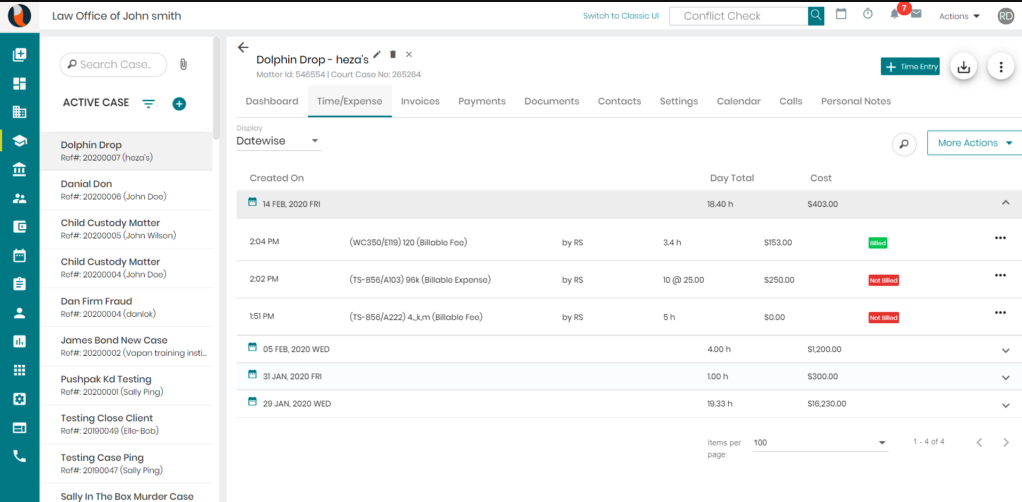The image size is (1022, 502).
Task: Click the Time Entry button
Action: point(910,66)
